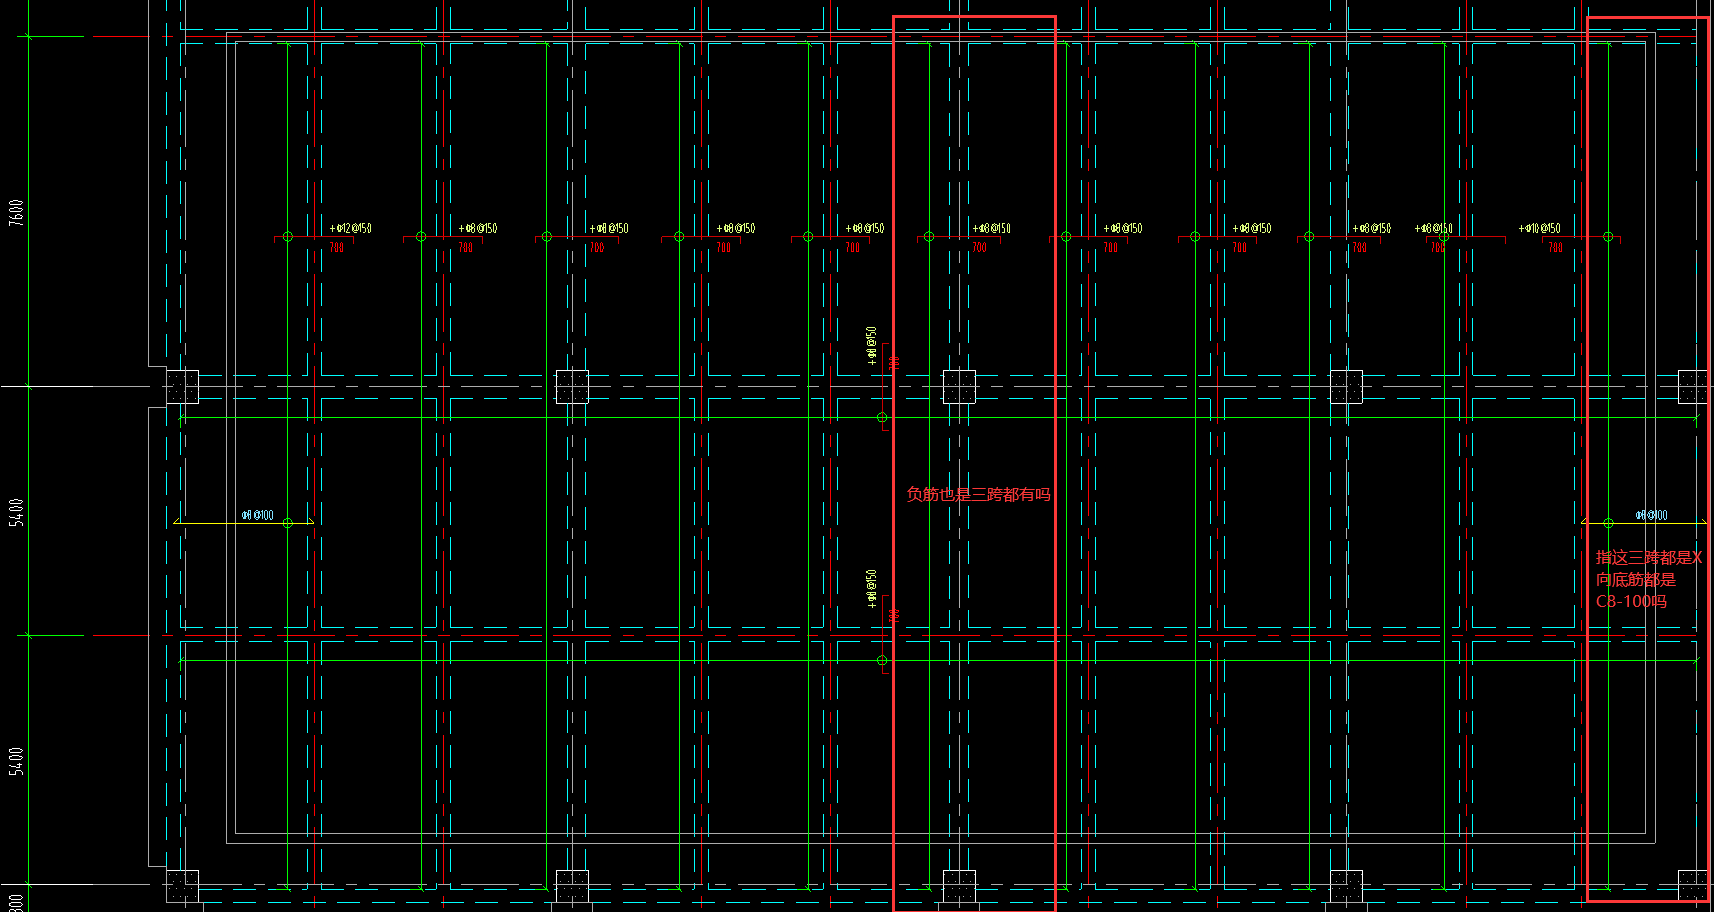Click green circle marker on left Φ8@100 line
Screen dimensions: 1714x912
pos(288,523)
